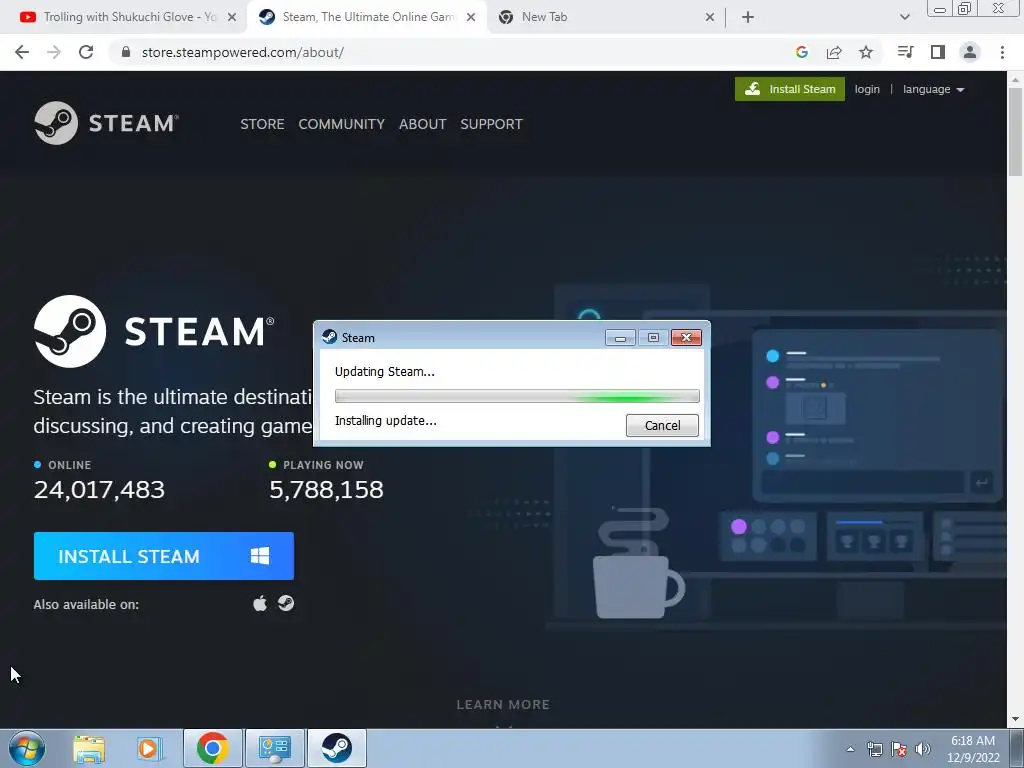Viewport: 1024px width, 768px height.
Task: Open the tab search dropdown arrow
Action: tap(904, 17)
